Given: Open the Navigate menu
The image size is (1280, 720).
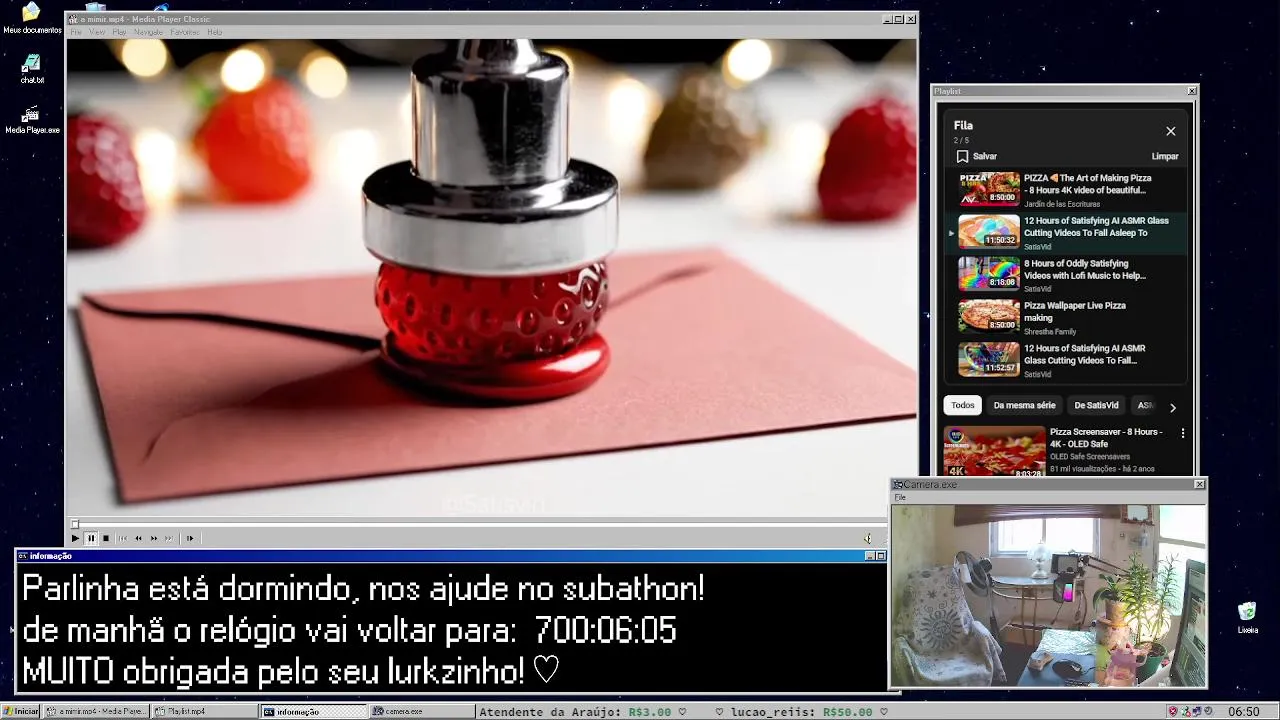Looking at the screenshot, I should (x=148, y=32).
